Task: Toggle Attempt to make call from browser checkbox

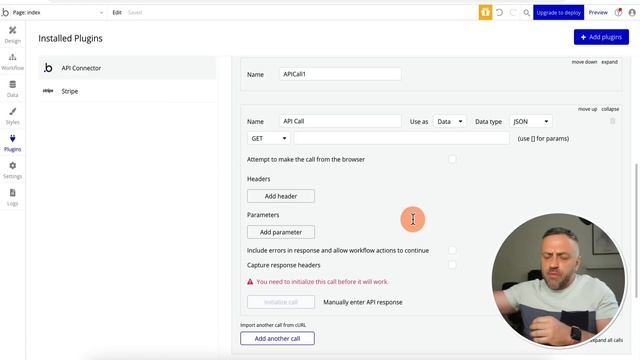Action: point(452,159)
